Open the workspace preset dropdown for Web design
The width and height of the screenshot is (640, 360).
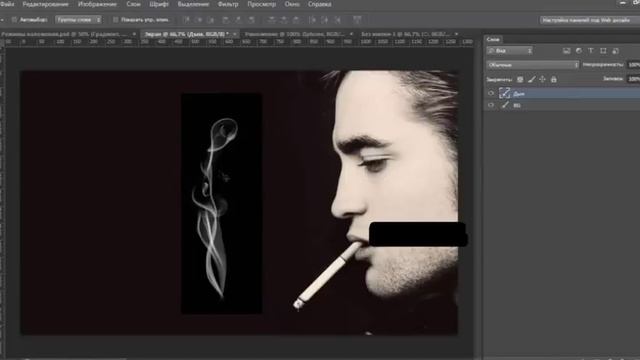[x=590, y=20]
